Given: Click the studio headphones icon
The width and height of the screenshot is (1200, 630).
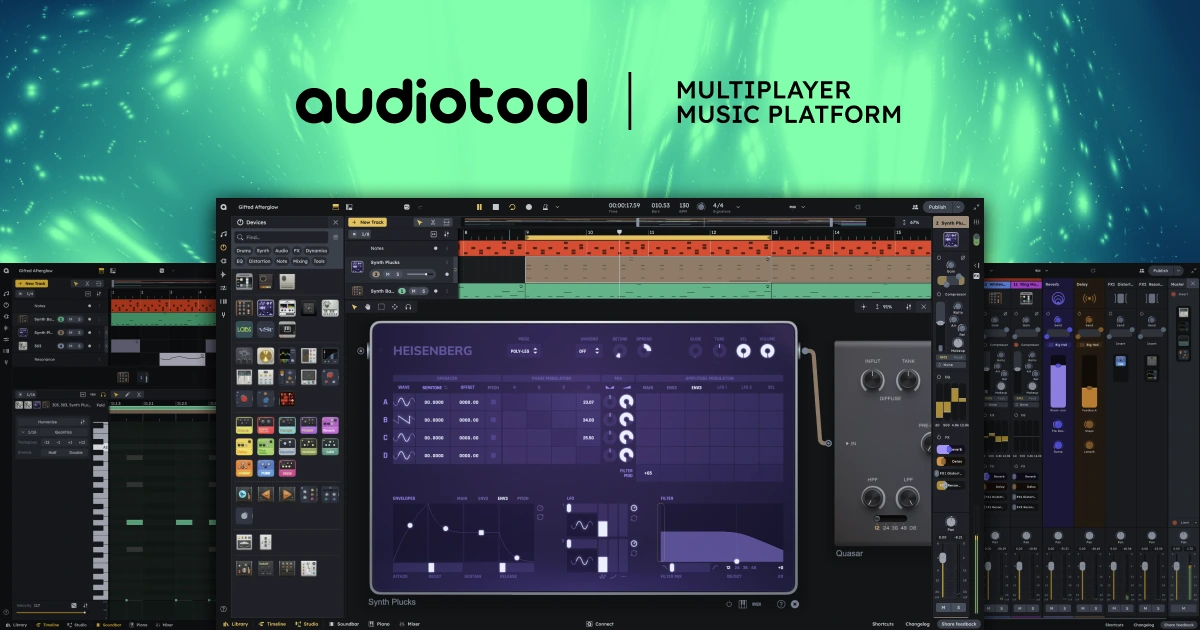Looking at the screenshot, I should tap(408, 307).
